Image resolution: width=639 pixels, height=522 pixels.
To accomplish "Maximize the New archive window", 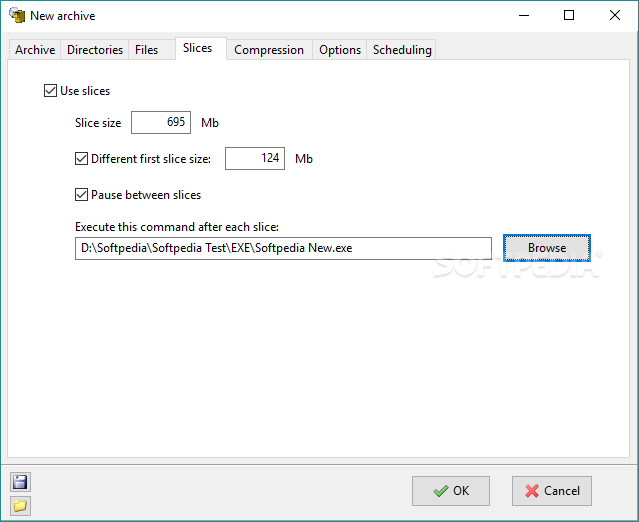I will pyautogui.click(x=569, y=15).
